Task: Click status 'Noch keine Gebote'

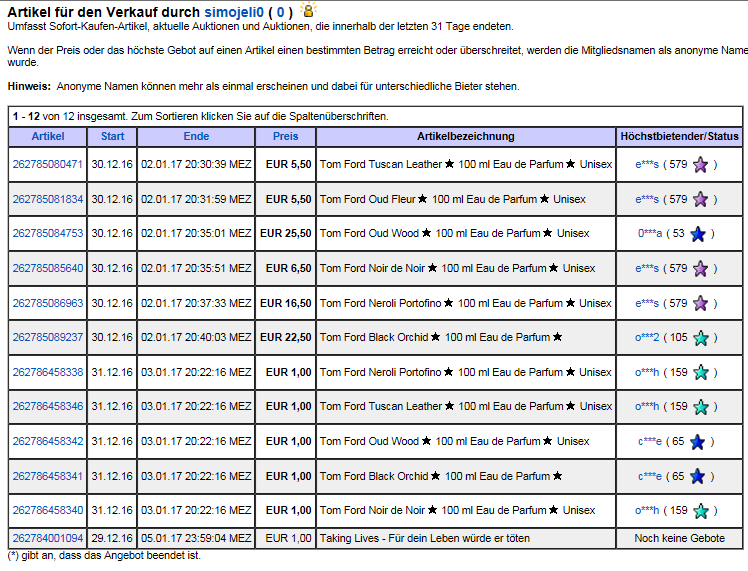Action: point(679,539)
